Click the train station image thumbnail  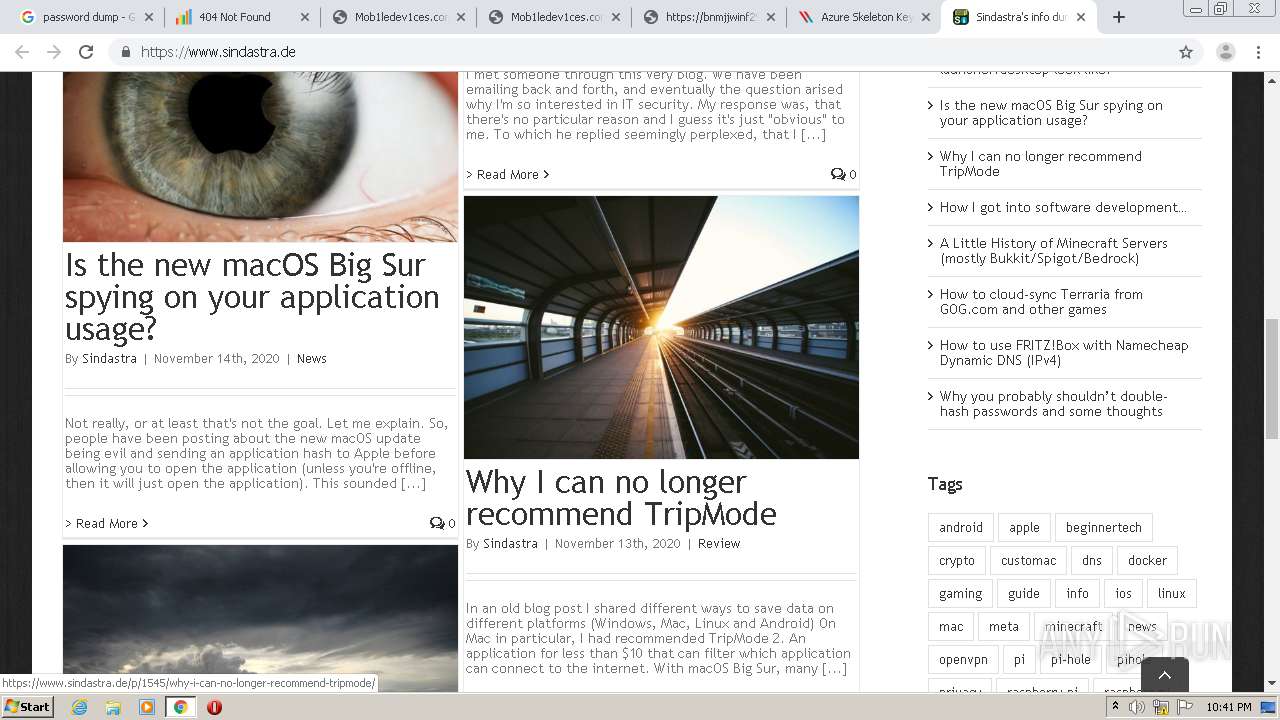[x=661, y=327]
